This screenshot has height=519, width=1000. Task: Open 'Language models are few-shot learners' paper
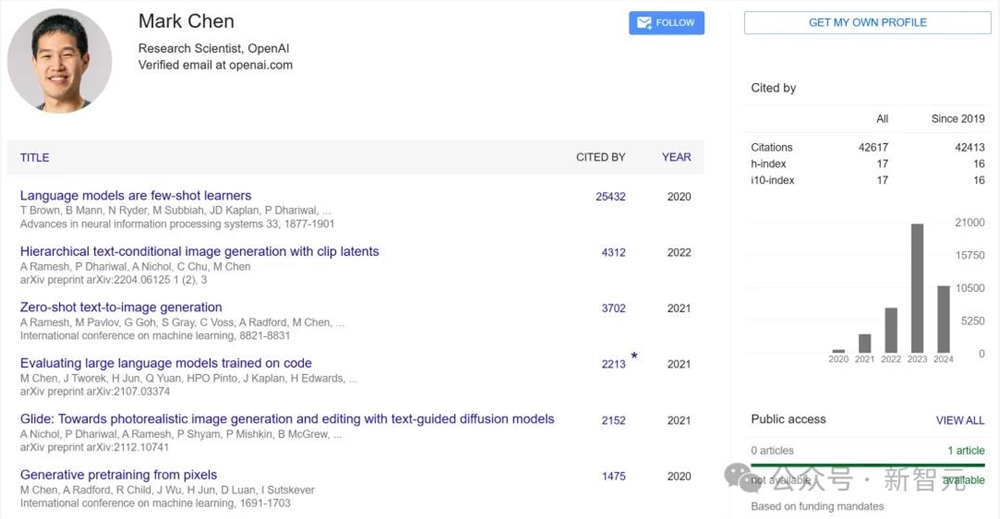click(136, 196)
